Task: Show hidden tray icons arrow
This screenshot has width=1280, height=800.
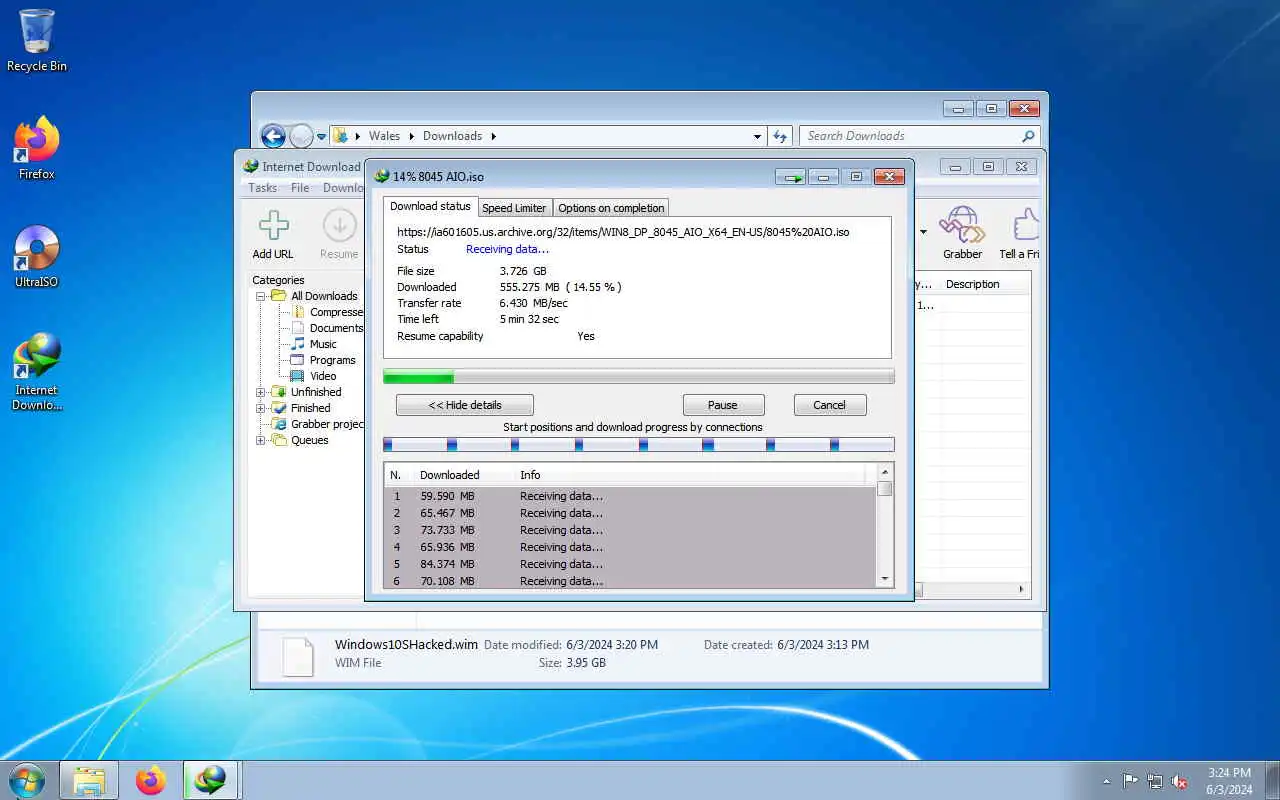Action: 1106,781
